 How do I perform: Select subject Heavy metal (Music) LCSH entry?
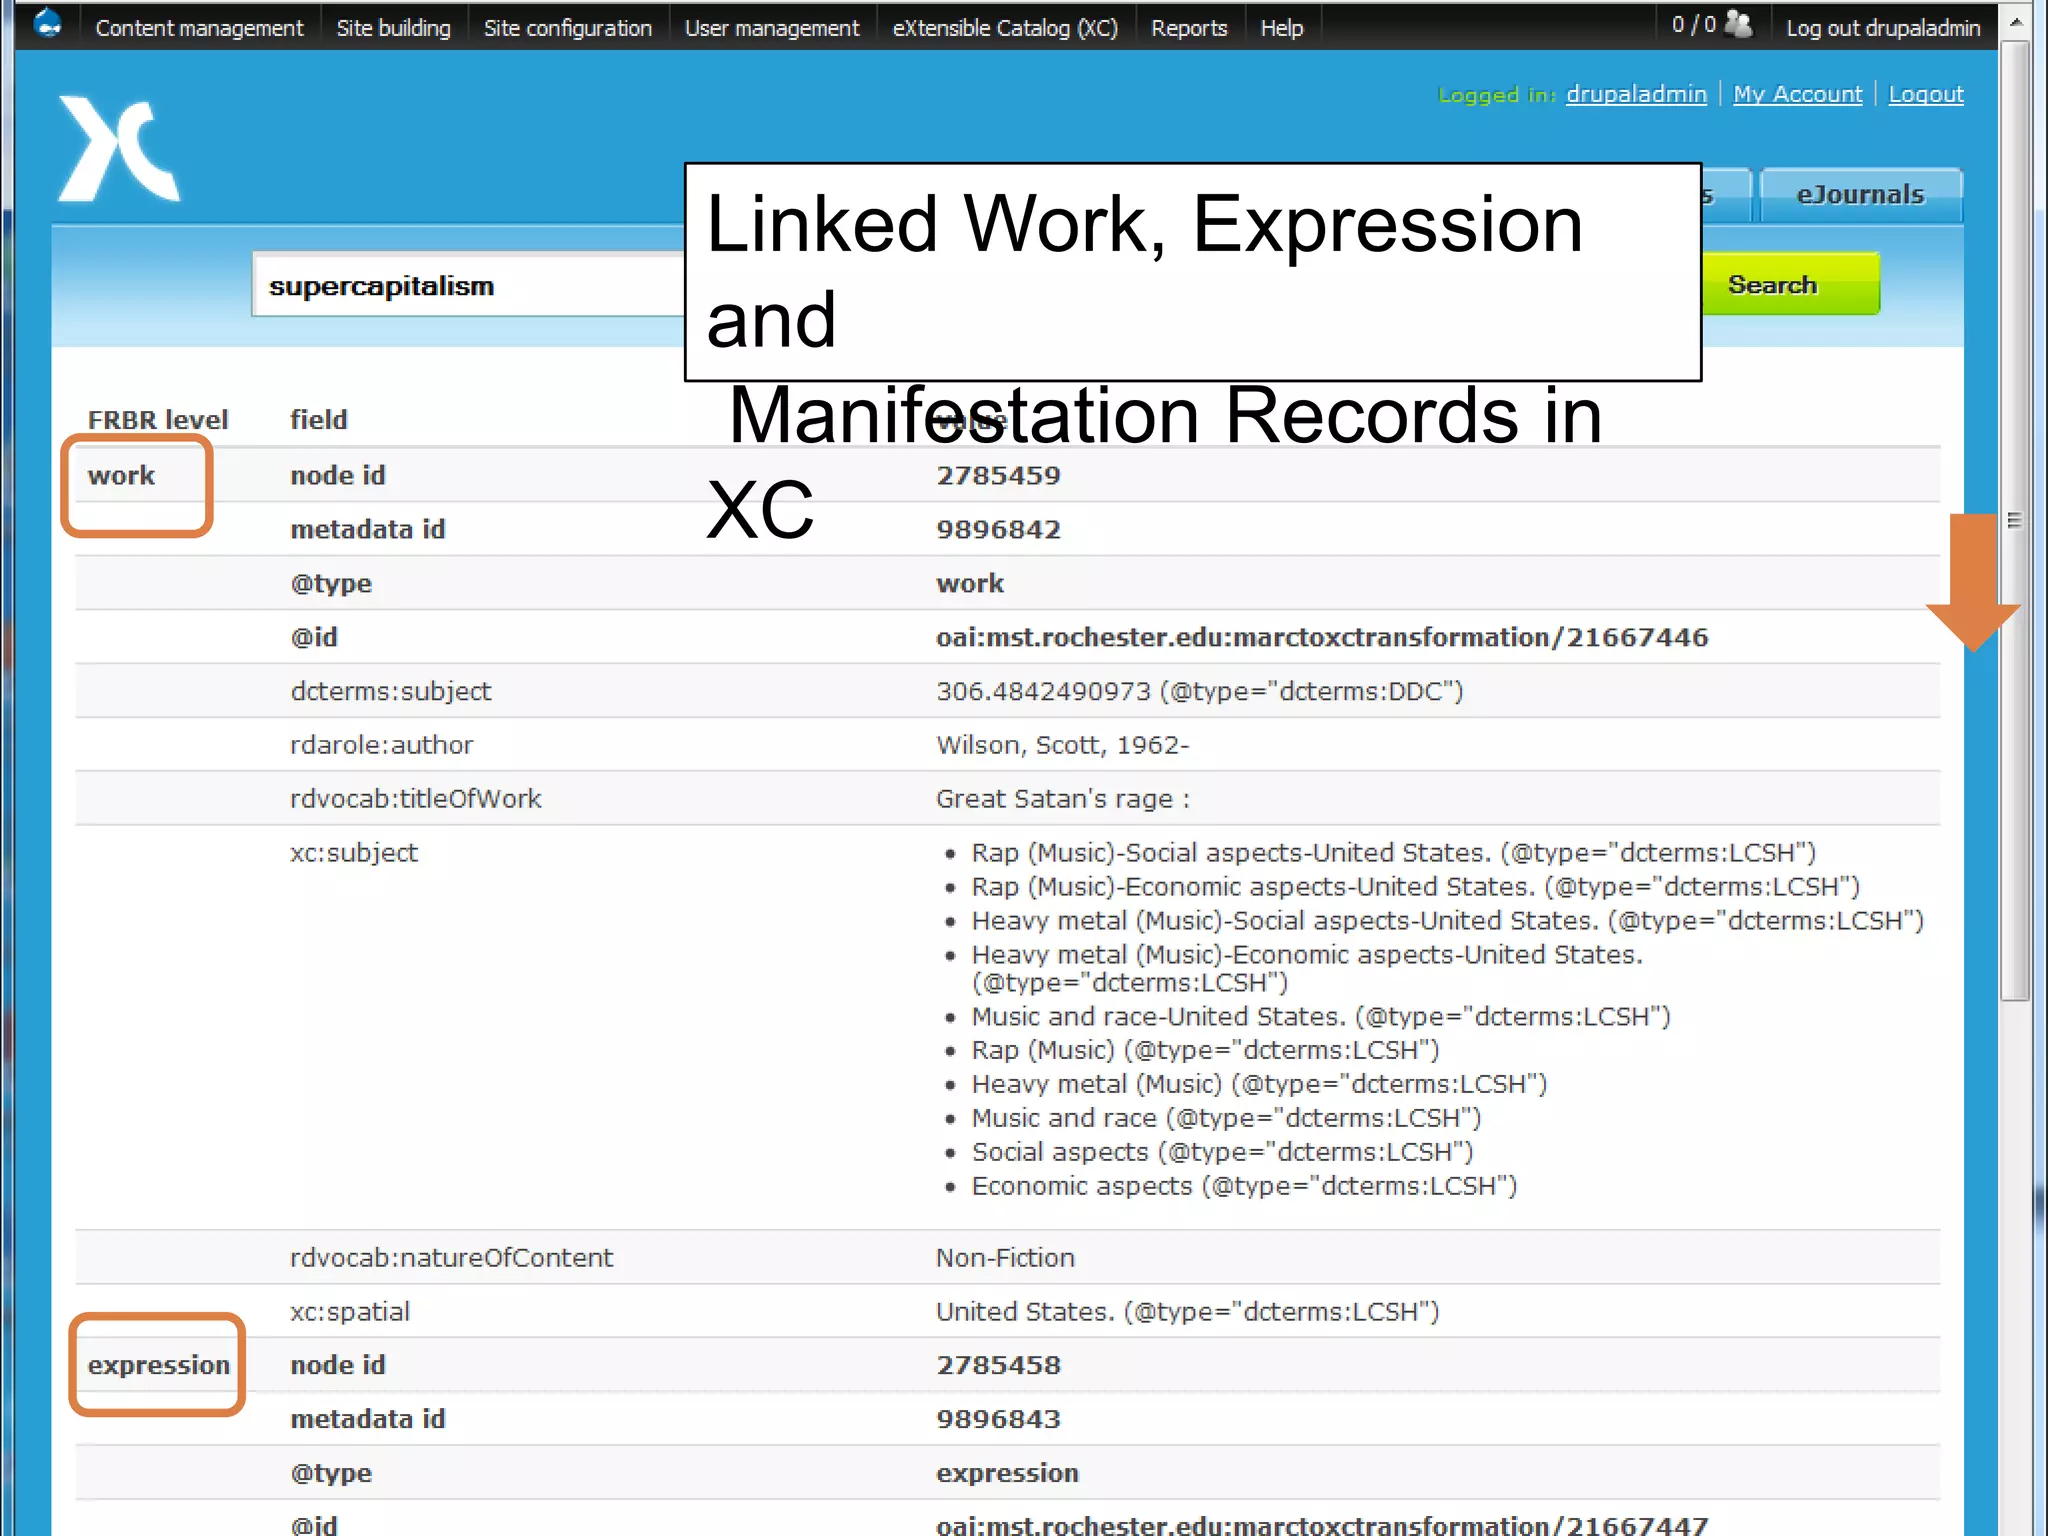coord(1259,1084)
